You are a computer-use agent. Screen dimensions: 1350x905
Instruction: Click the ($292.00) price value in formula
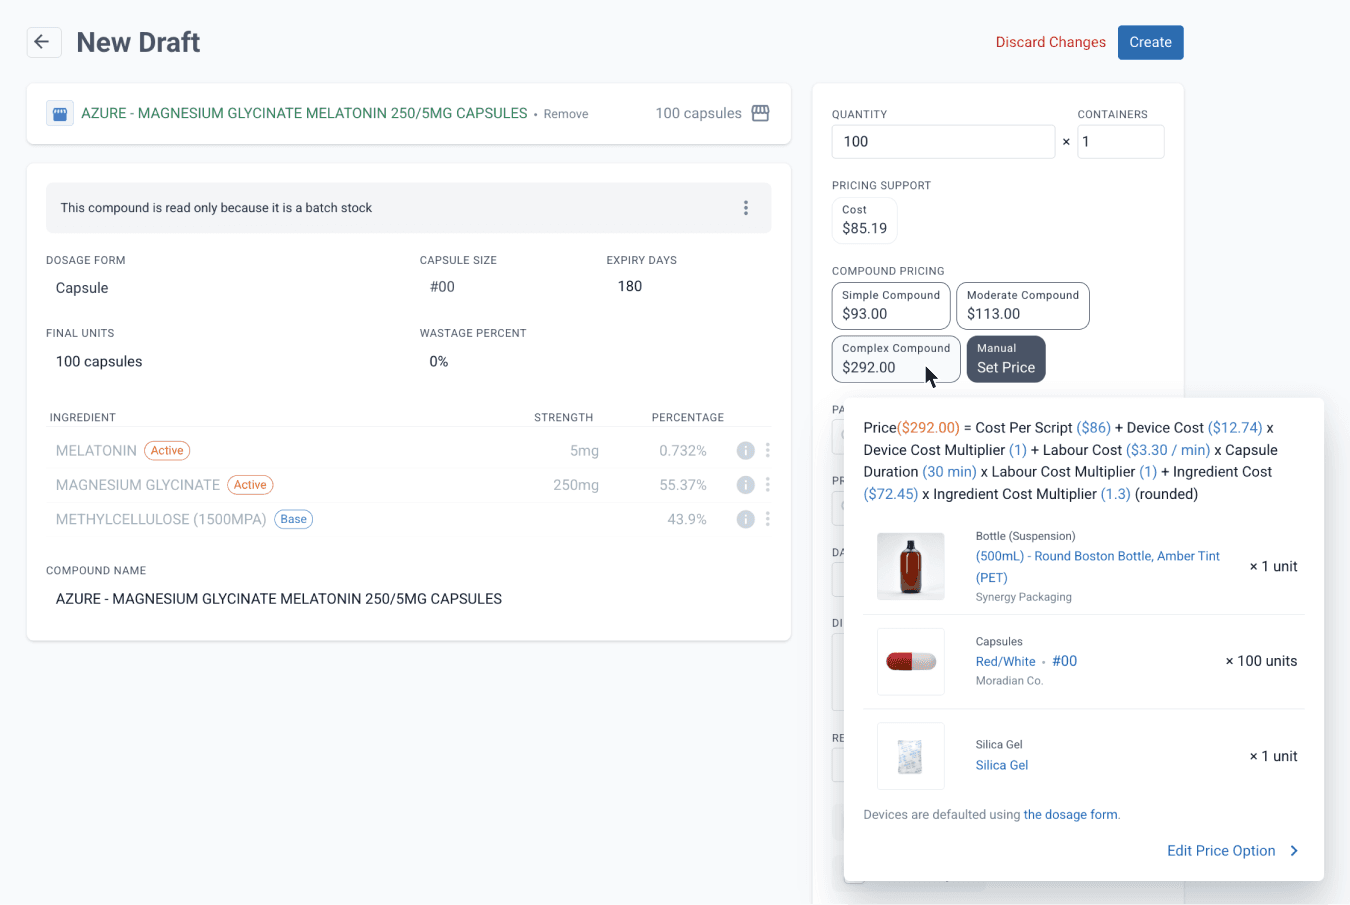[x=928, y=428]
